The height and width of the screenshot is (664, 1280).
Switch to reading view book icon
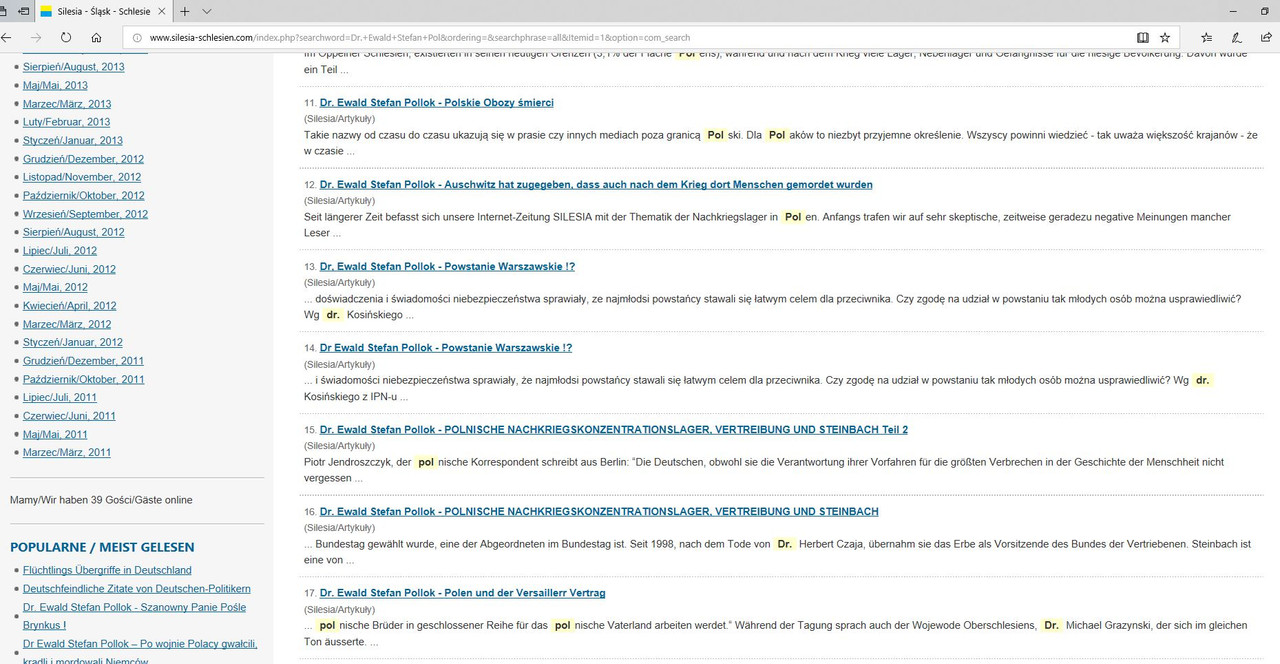pyautogui.click(x=1143, y=37)
